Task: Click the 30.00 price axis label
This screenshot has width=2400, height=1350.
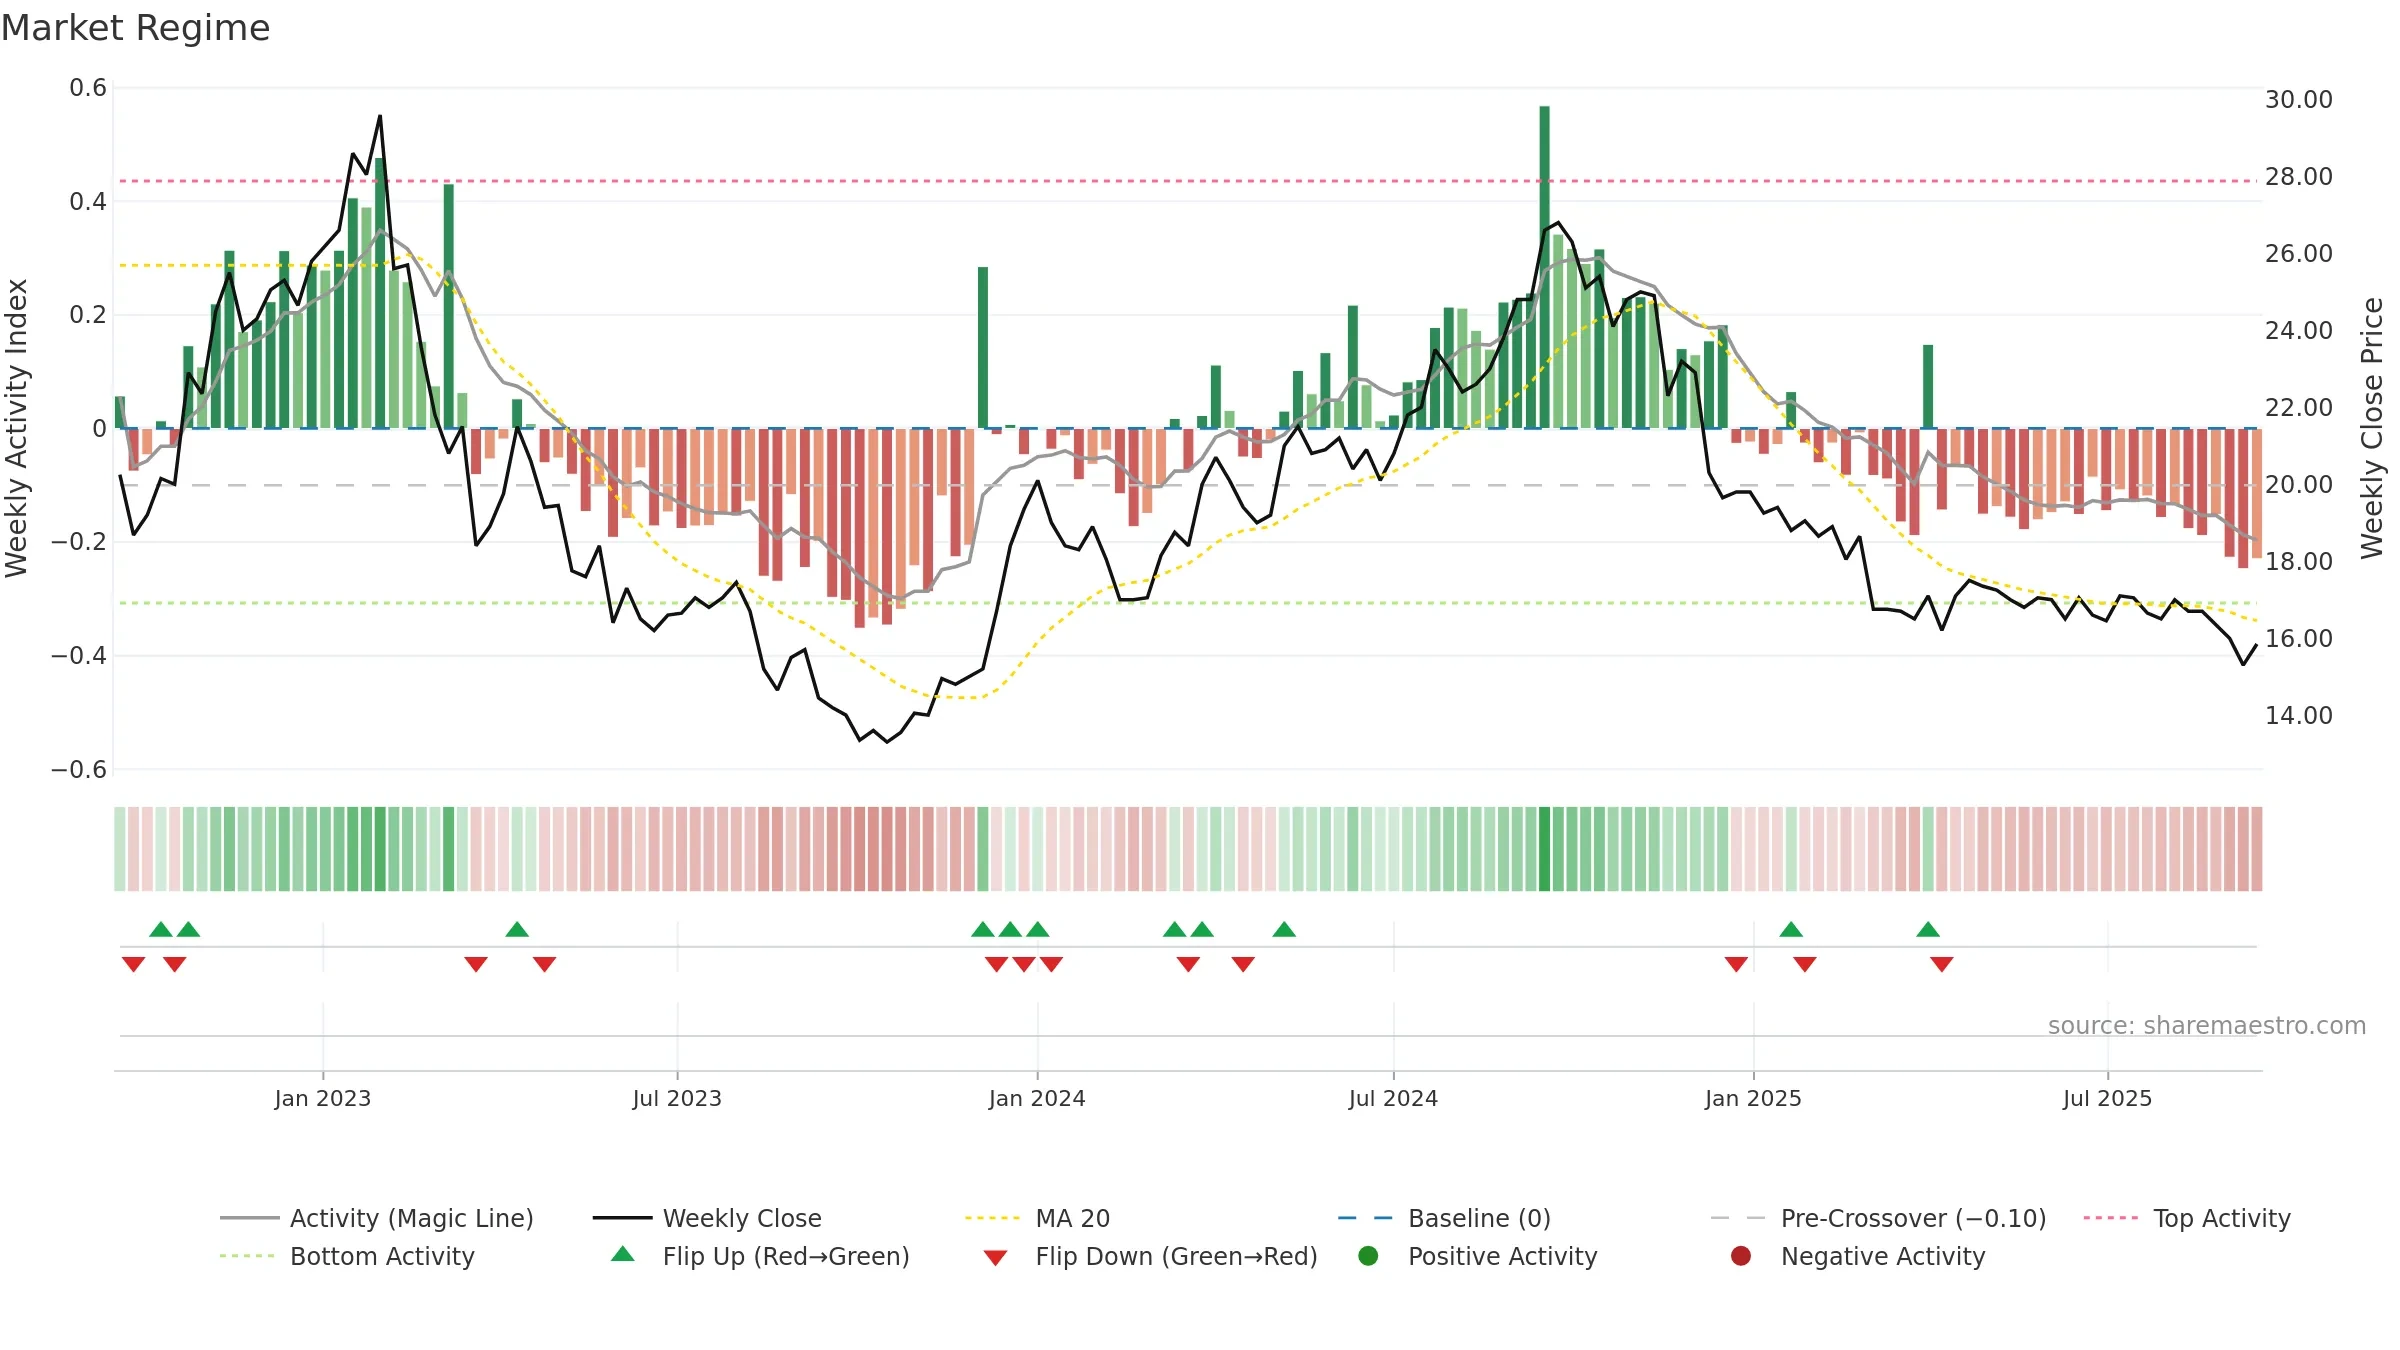Action: pos(2298,100)
